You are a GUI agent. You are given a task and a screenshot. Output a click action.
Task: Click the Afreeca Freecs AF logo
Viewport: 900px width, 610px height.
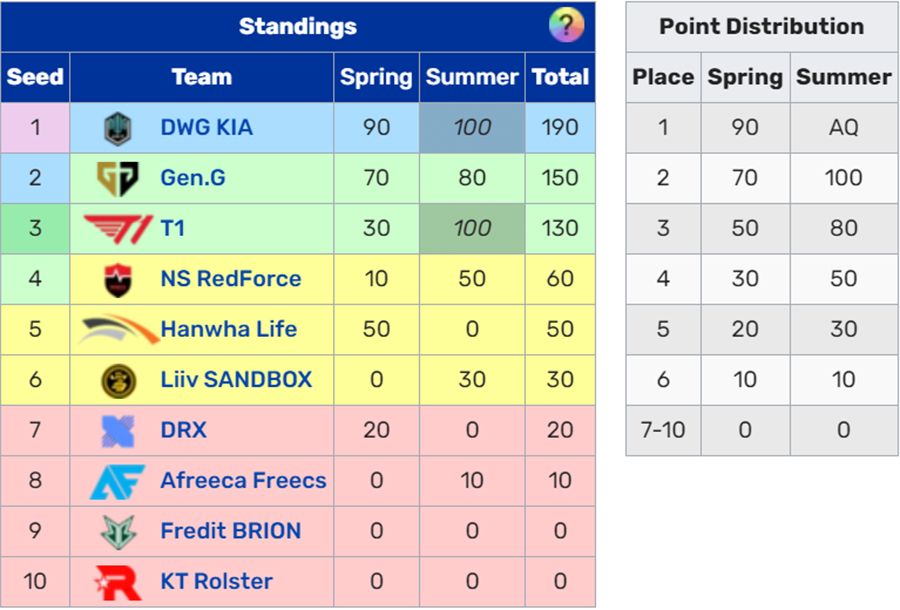click(x=118, y=481)
